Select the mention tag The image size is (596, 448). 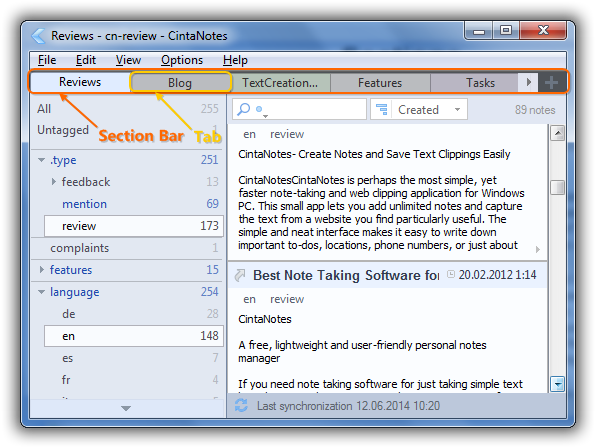tap(84, 204)
